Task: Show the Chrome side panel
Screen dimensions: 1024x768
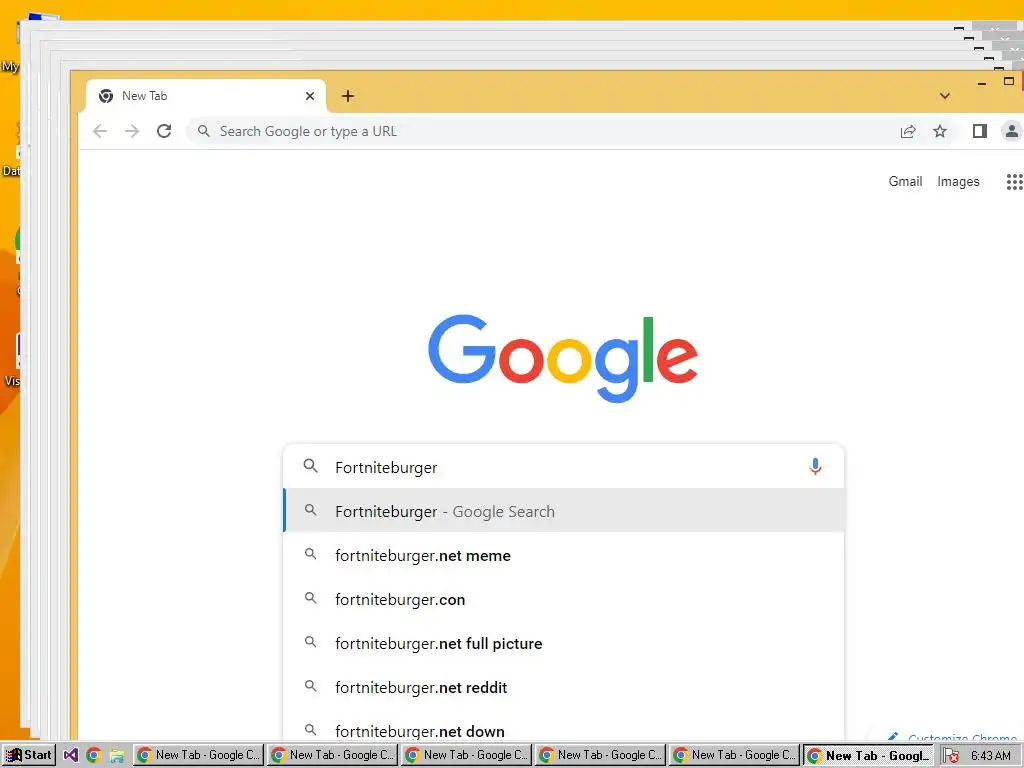Action: click(x=980, y=131)
